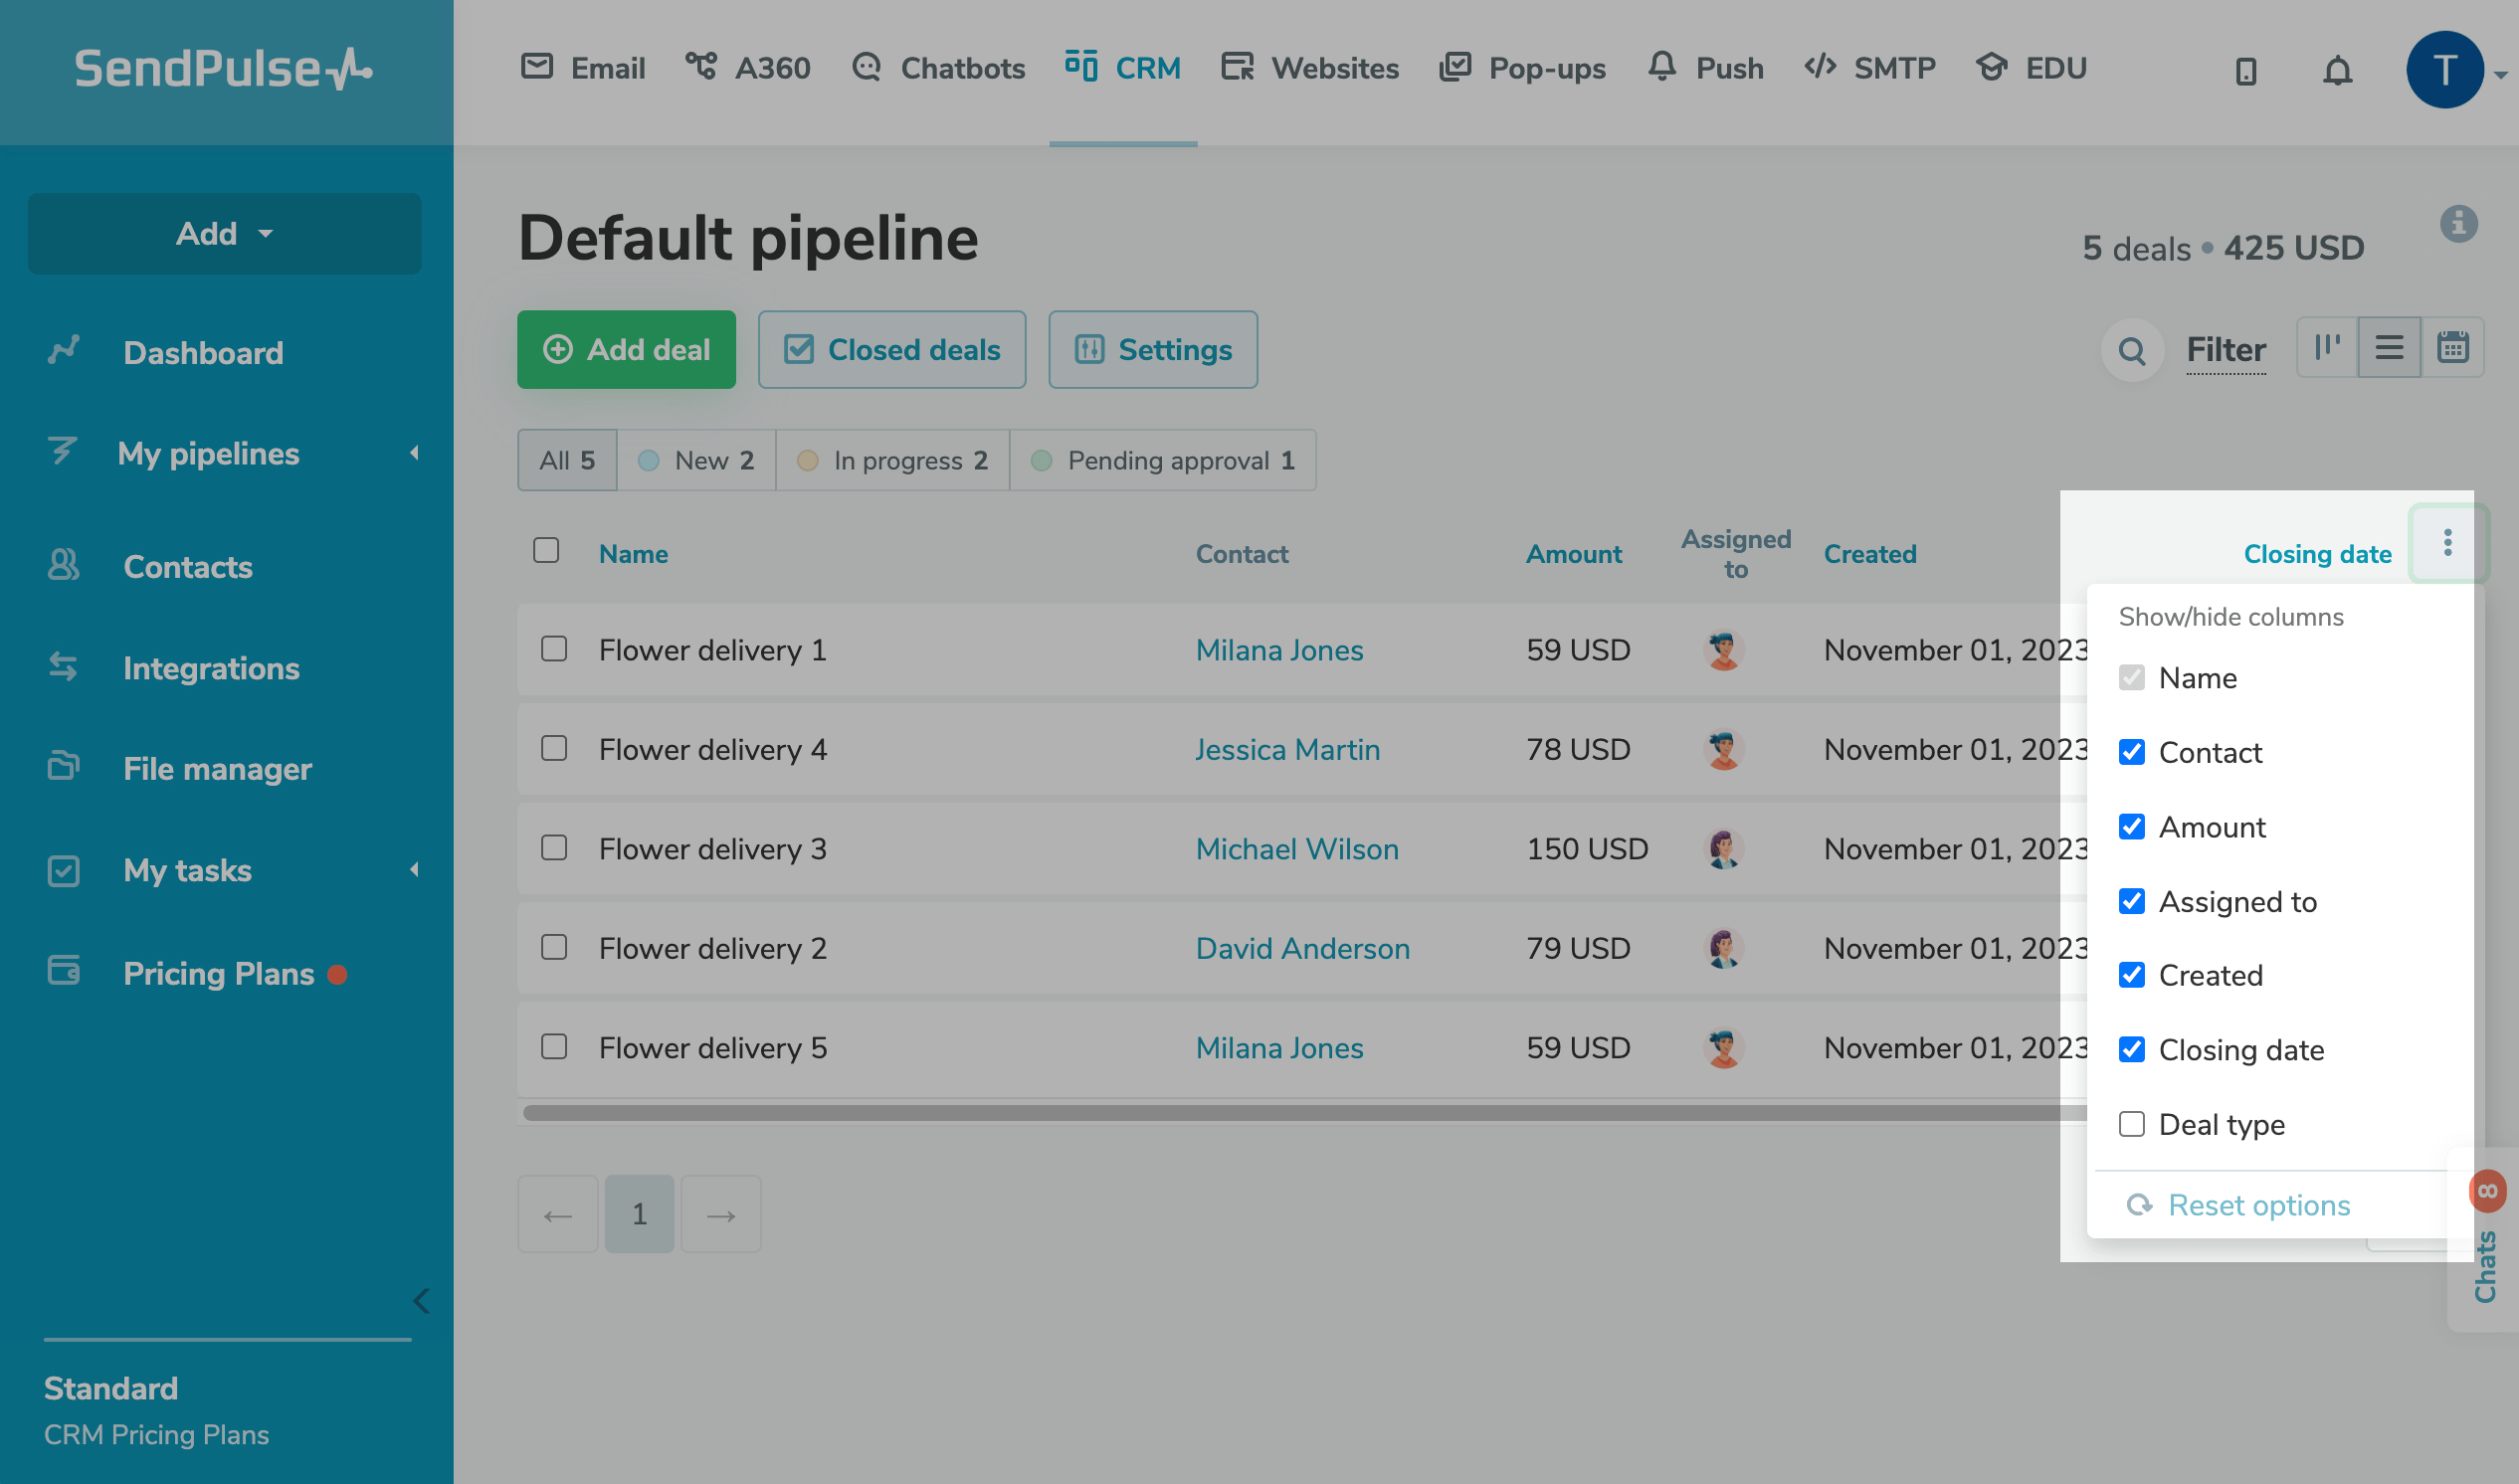Image resolution: width=2519 pixels, height=1484 pixels.
Task: Click the Contacts sidebar icon
Action: click(x=63, y=565)
